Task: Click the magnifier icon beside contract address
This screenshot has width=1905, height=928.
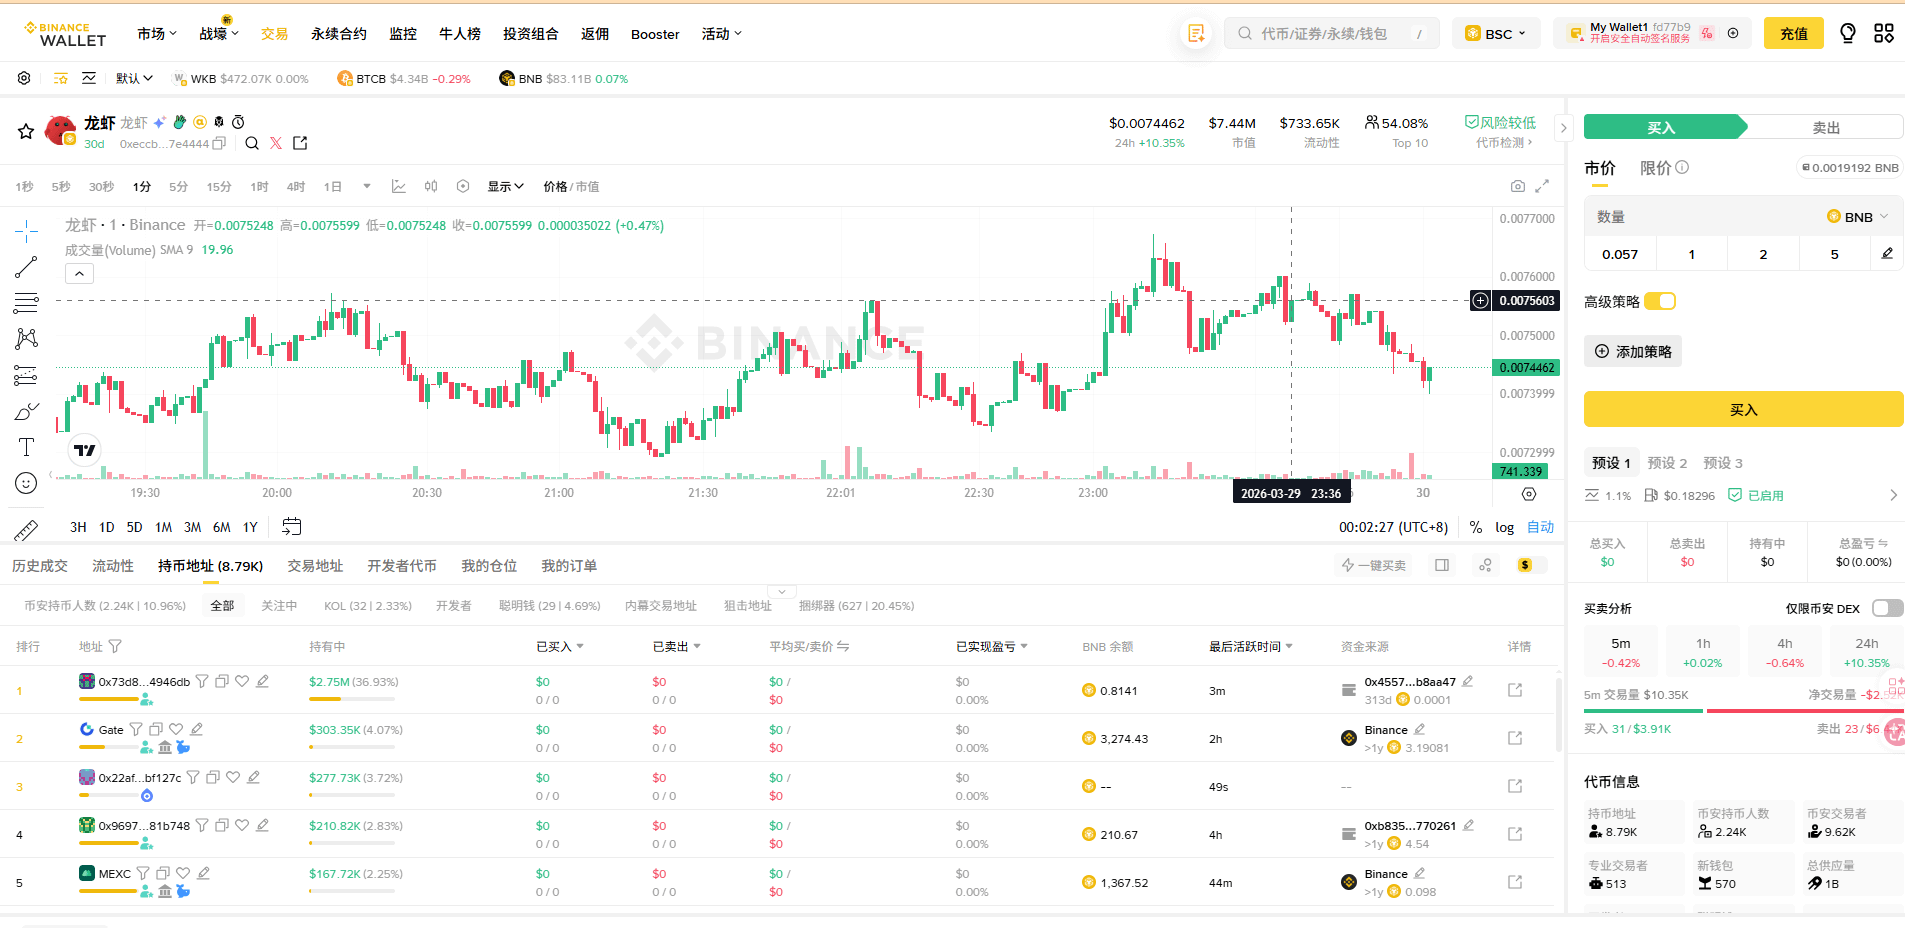Action: [x=252, y=144]
